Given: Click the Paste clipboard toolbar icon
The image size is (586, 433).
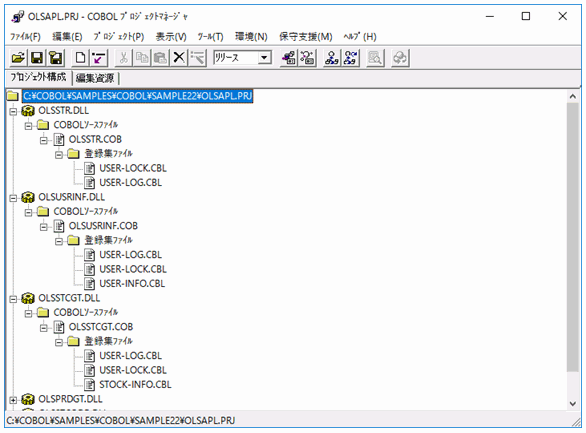Looking at the screenshot, I should (161, 58).
